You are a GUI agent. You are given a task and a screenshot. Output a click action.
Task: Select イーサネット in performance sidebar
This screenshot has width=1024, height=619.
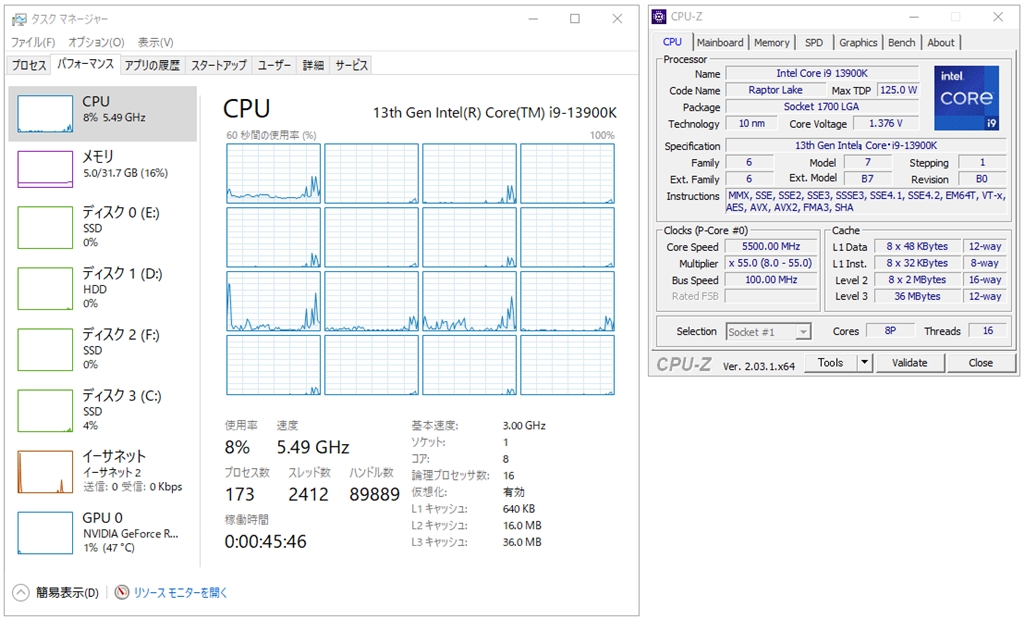[x=103, y=471]
